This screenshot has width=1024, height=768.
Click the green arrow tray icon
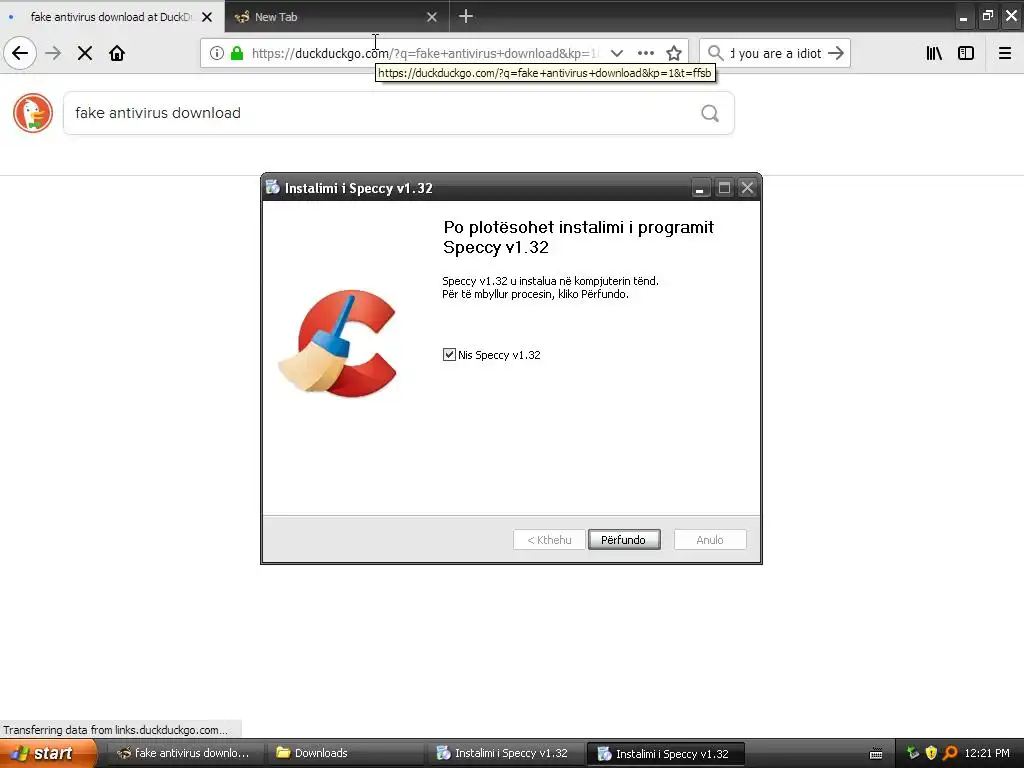tap(913, 753)
